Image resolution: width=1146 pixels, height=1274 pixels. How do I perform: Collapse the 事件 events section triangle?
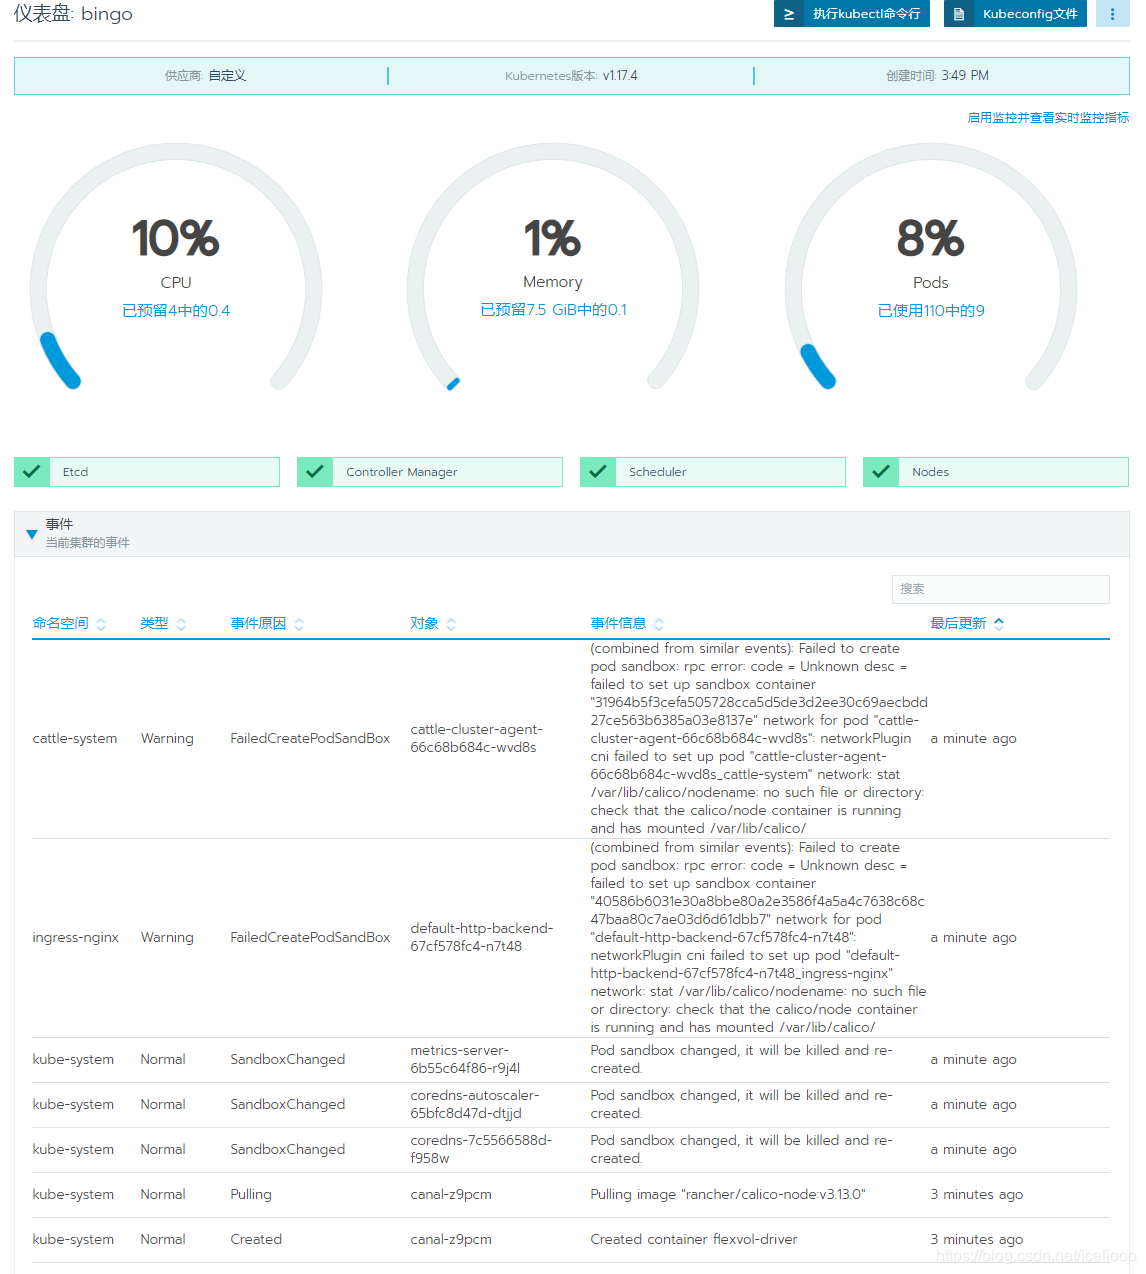31,535
